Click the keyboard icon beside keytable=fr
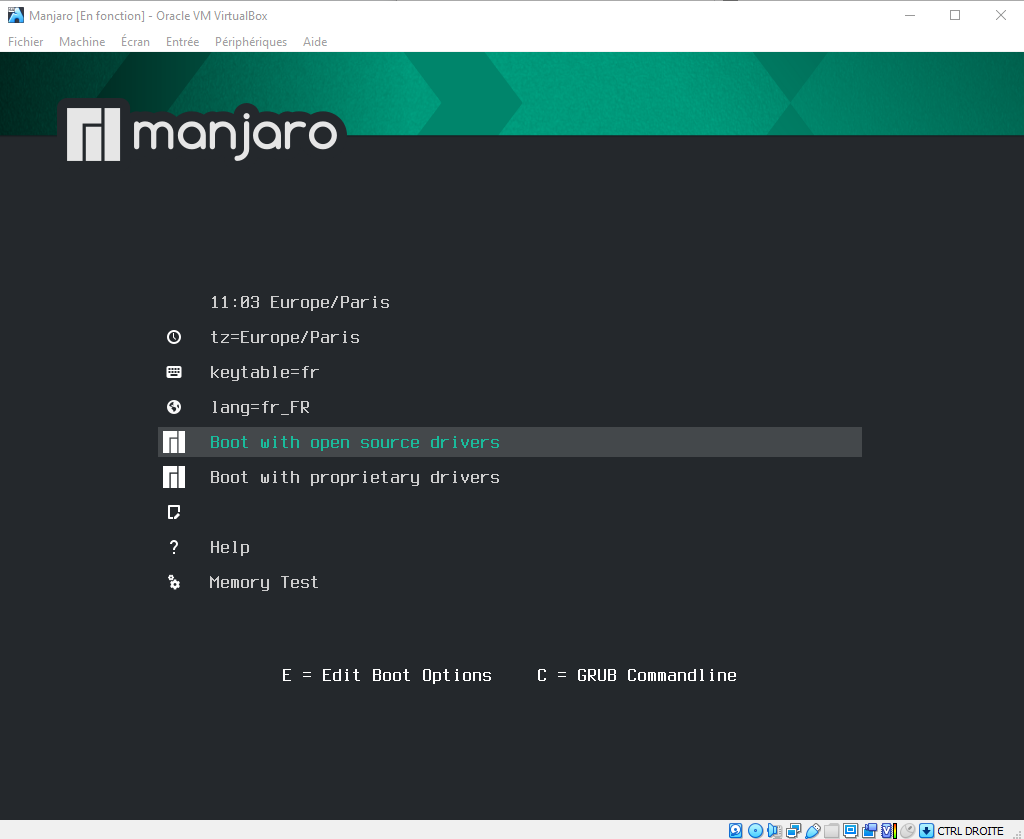 tap(174, 372)
